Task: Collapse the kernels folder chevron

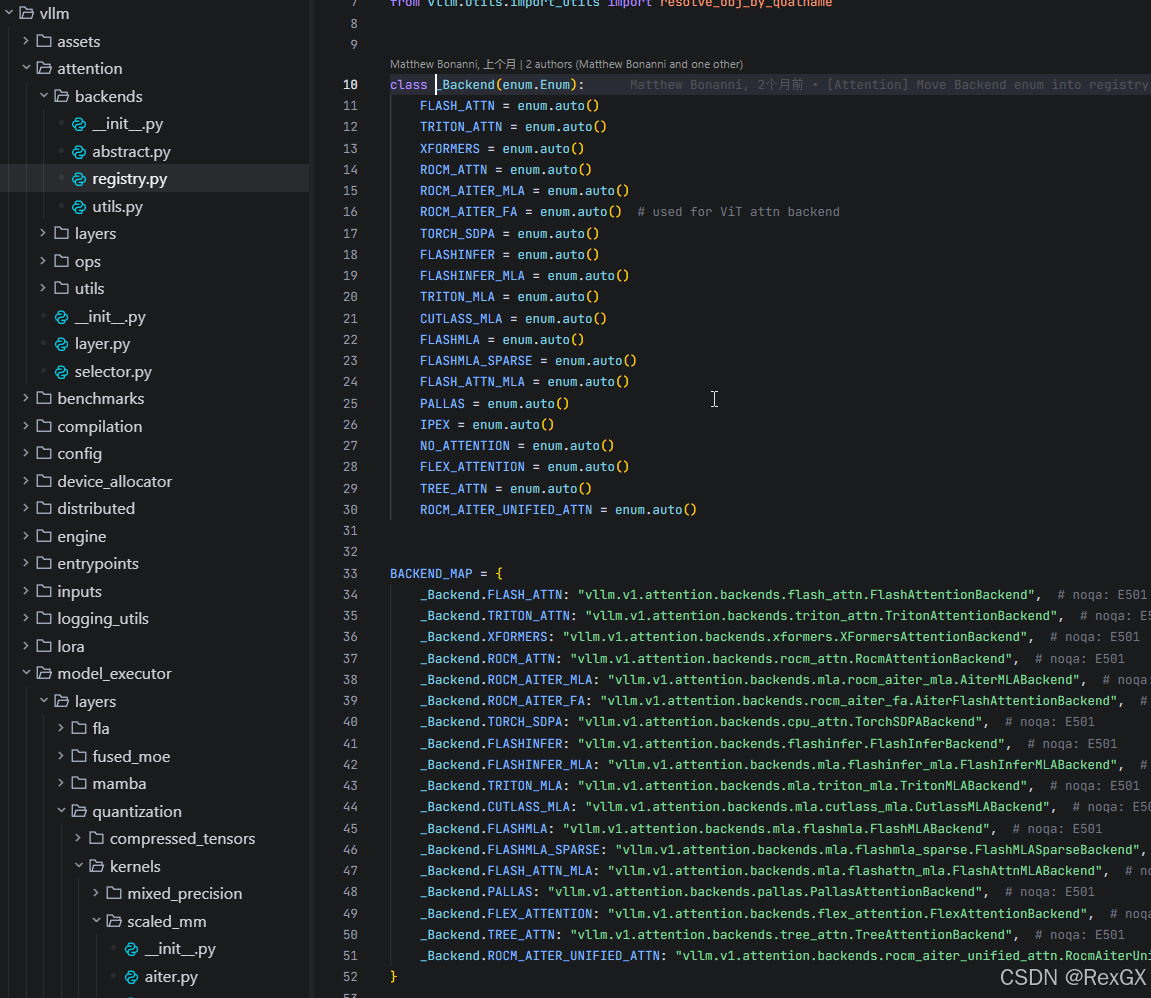Action: pyautogui.click(x=79, y=866)
